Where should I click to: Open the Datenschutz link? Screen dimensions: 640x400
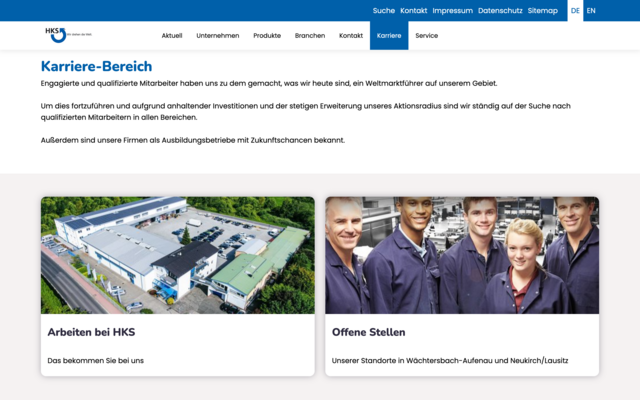[x=500, y=11]
